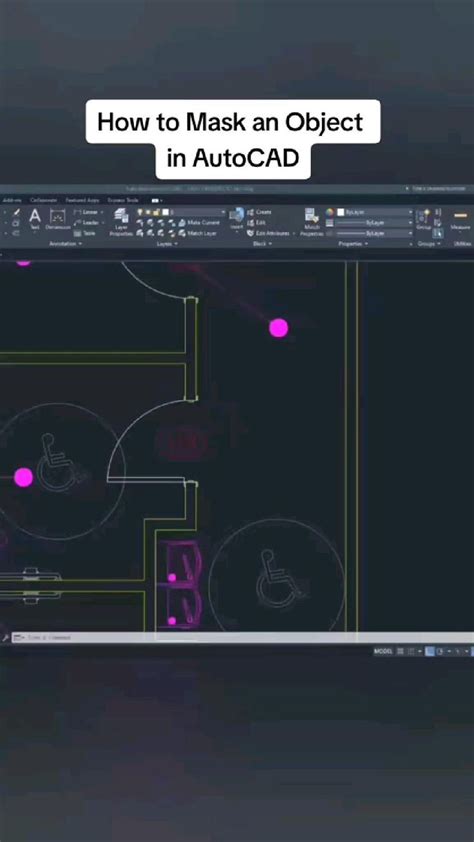The image size is (474, 842).
Task: Click the object color wheel icon
Action: coord(330,212)
